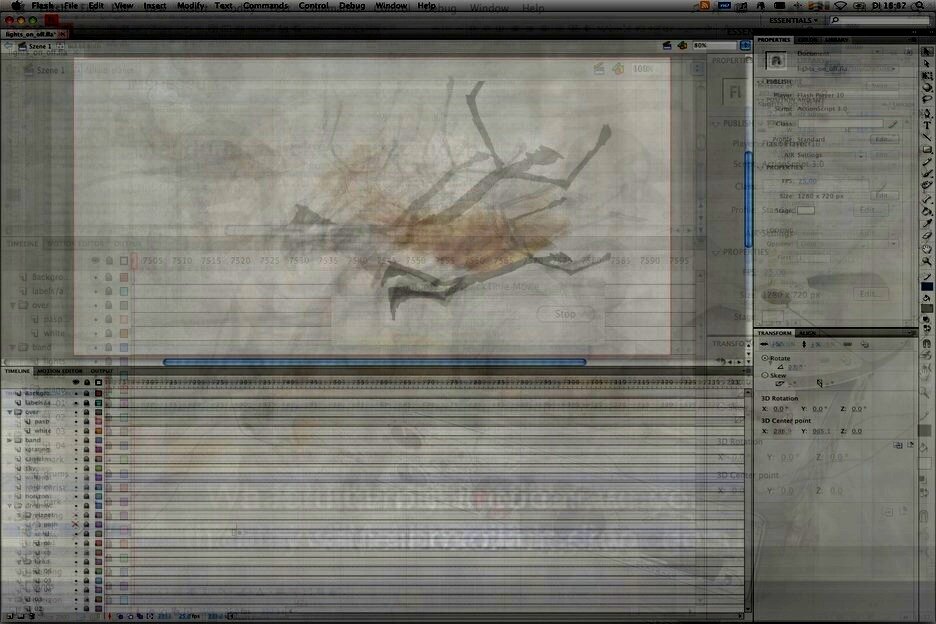Open the Transform panel options menu
The height and width of the screenshot is (624, 936).
point(912,333)
